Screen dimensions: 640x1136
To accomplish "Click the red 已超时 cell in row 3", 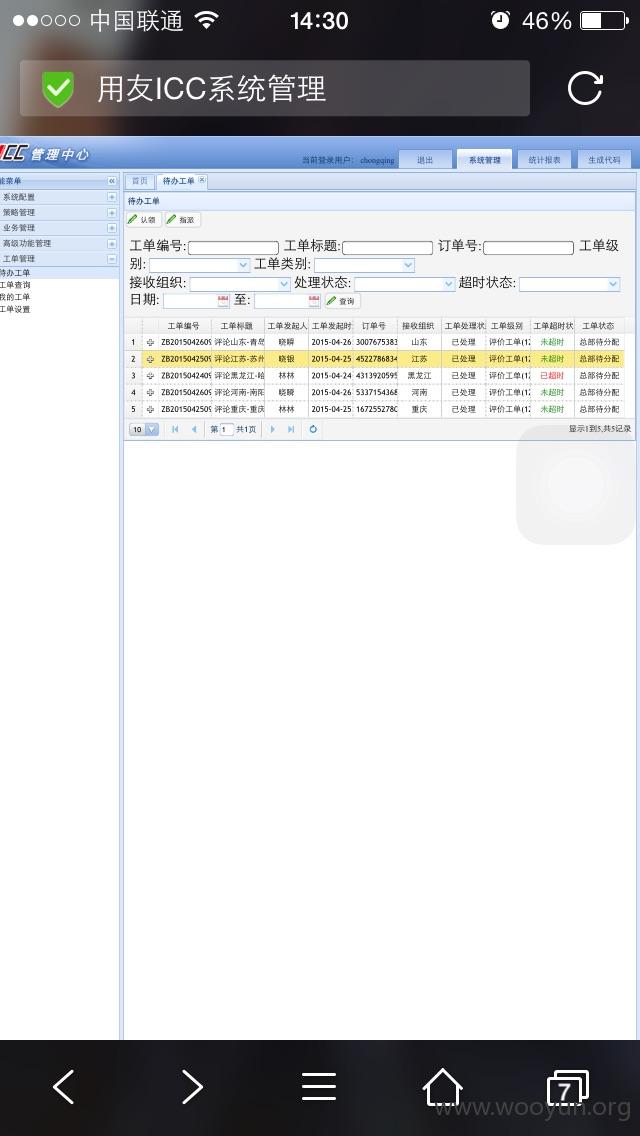I will click(x=552, y=375).
